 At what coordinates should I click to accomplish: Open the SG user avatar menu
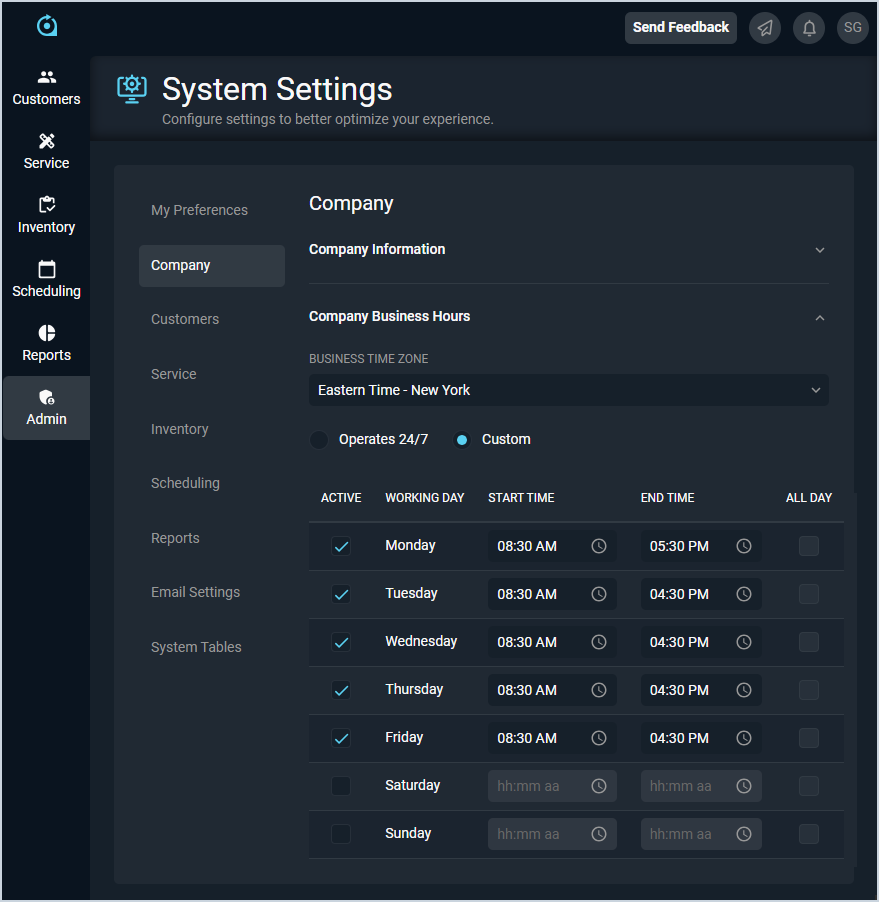tap(852, 28)
